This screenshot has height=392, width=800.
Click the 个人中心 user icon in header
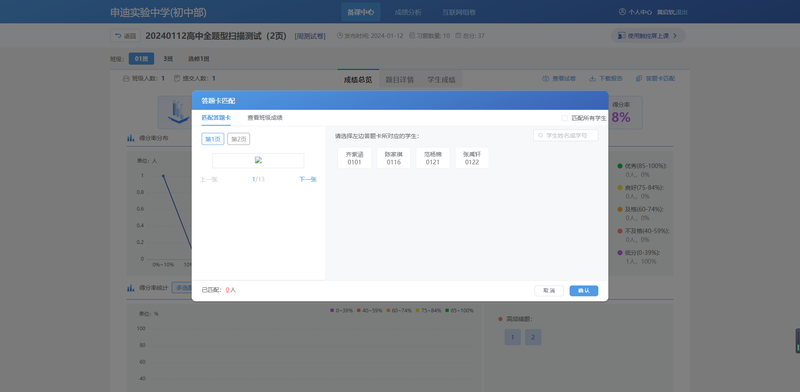pos(622,12)
